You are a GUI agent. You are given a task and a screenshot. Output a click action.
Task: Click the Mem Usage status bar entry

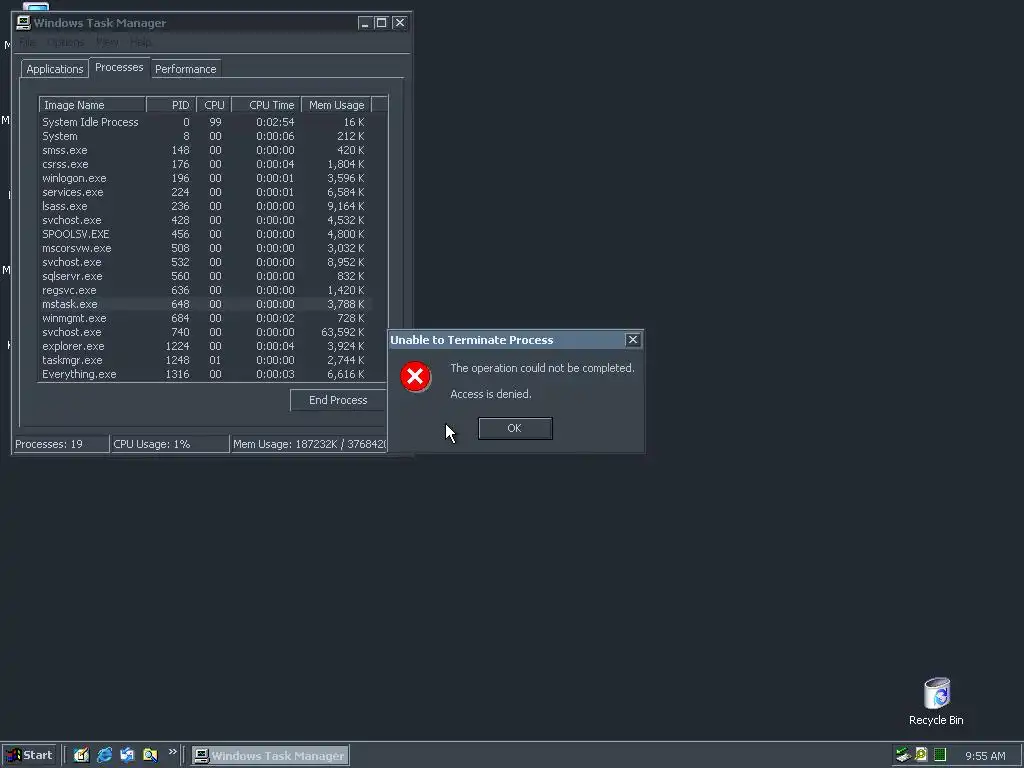tap(309, 444)
